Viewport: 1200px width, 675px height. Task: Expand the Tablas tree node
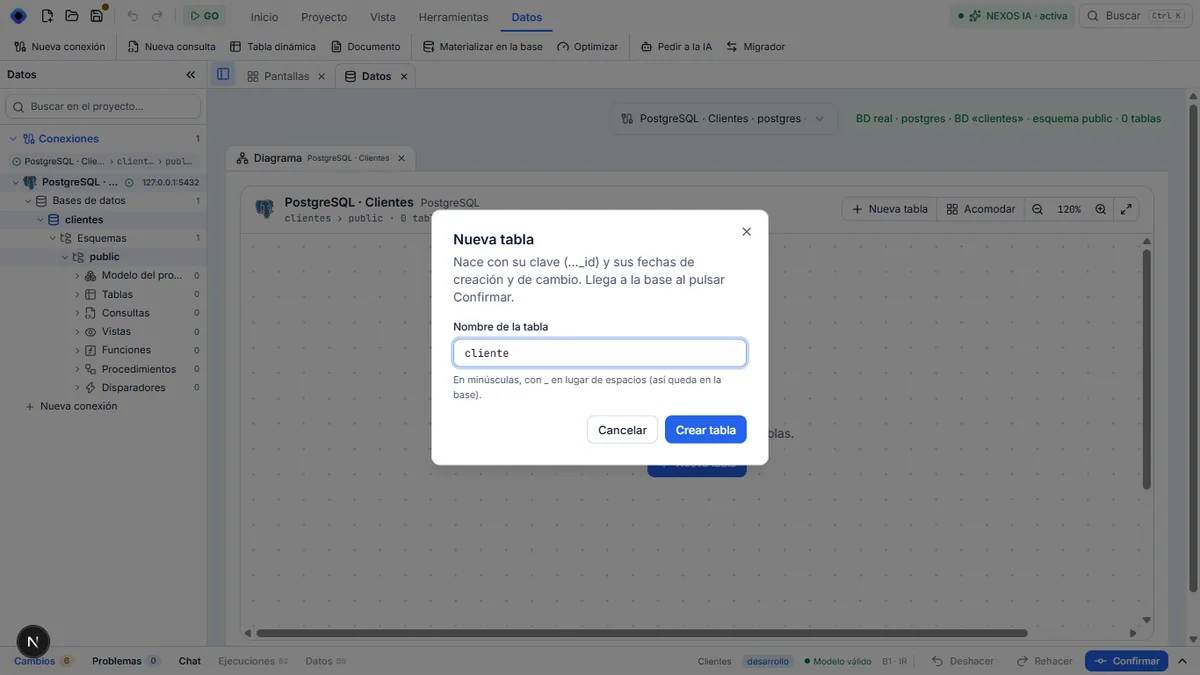[x=77, y=294]
